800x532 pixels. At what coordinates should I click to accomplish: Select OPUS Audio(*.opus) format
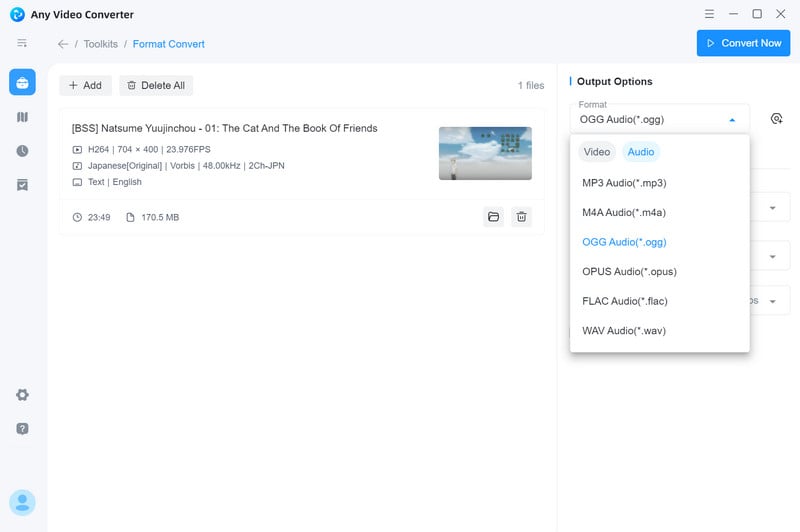coord(660,271)
